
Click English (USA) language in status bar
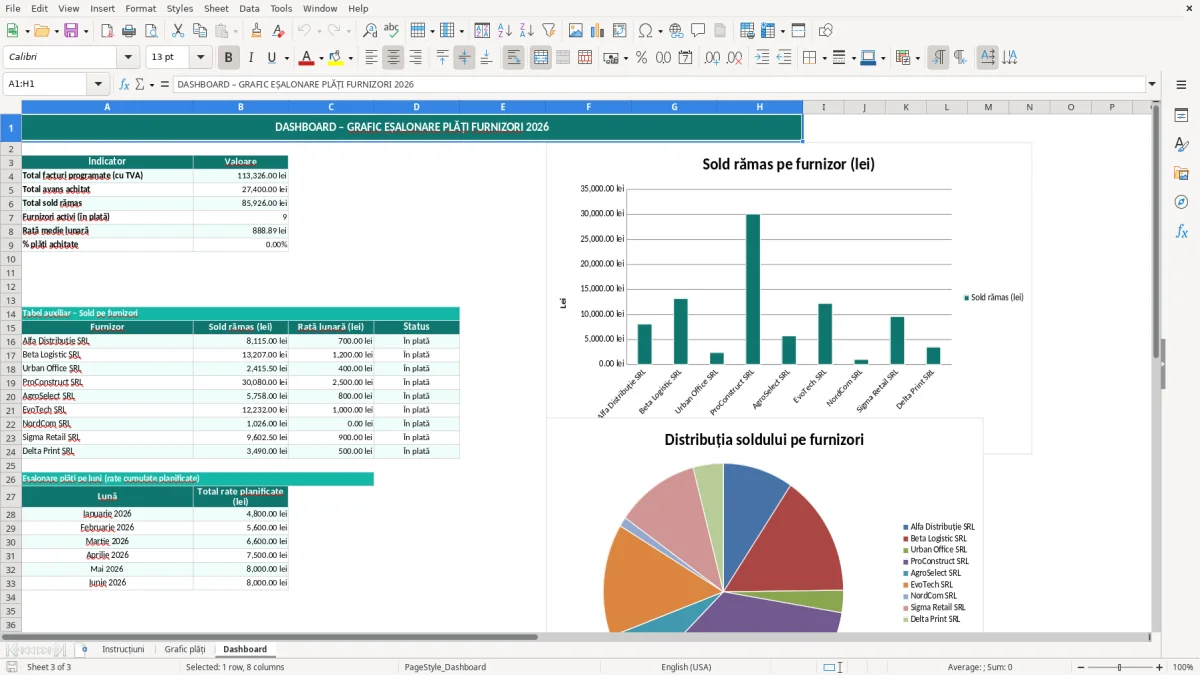coord(686,667)
